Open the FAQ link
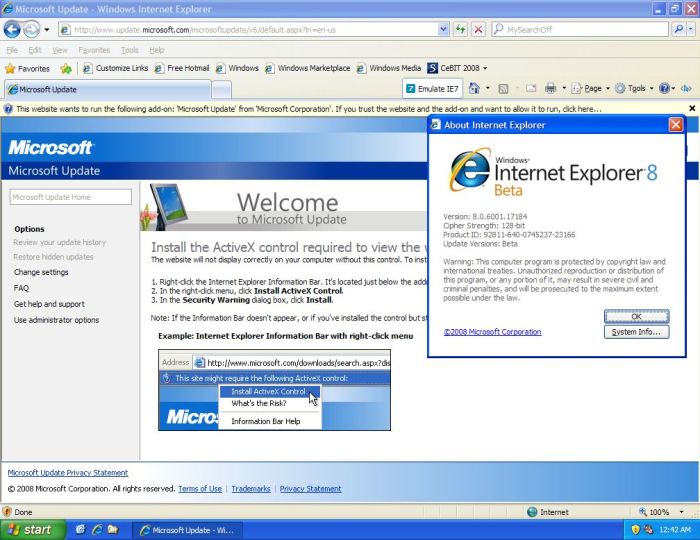Viewport: 700px width, 540px height. tap(21, 288)
